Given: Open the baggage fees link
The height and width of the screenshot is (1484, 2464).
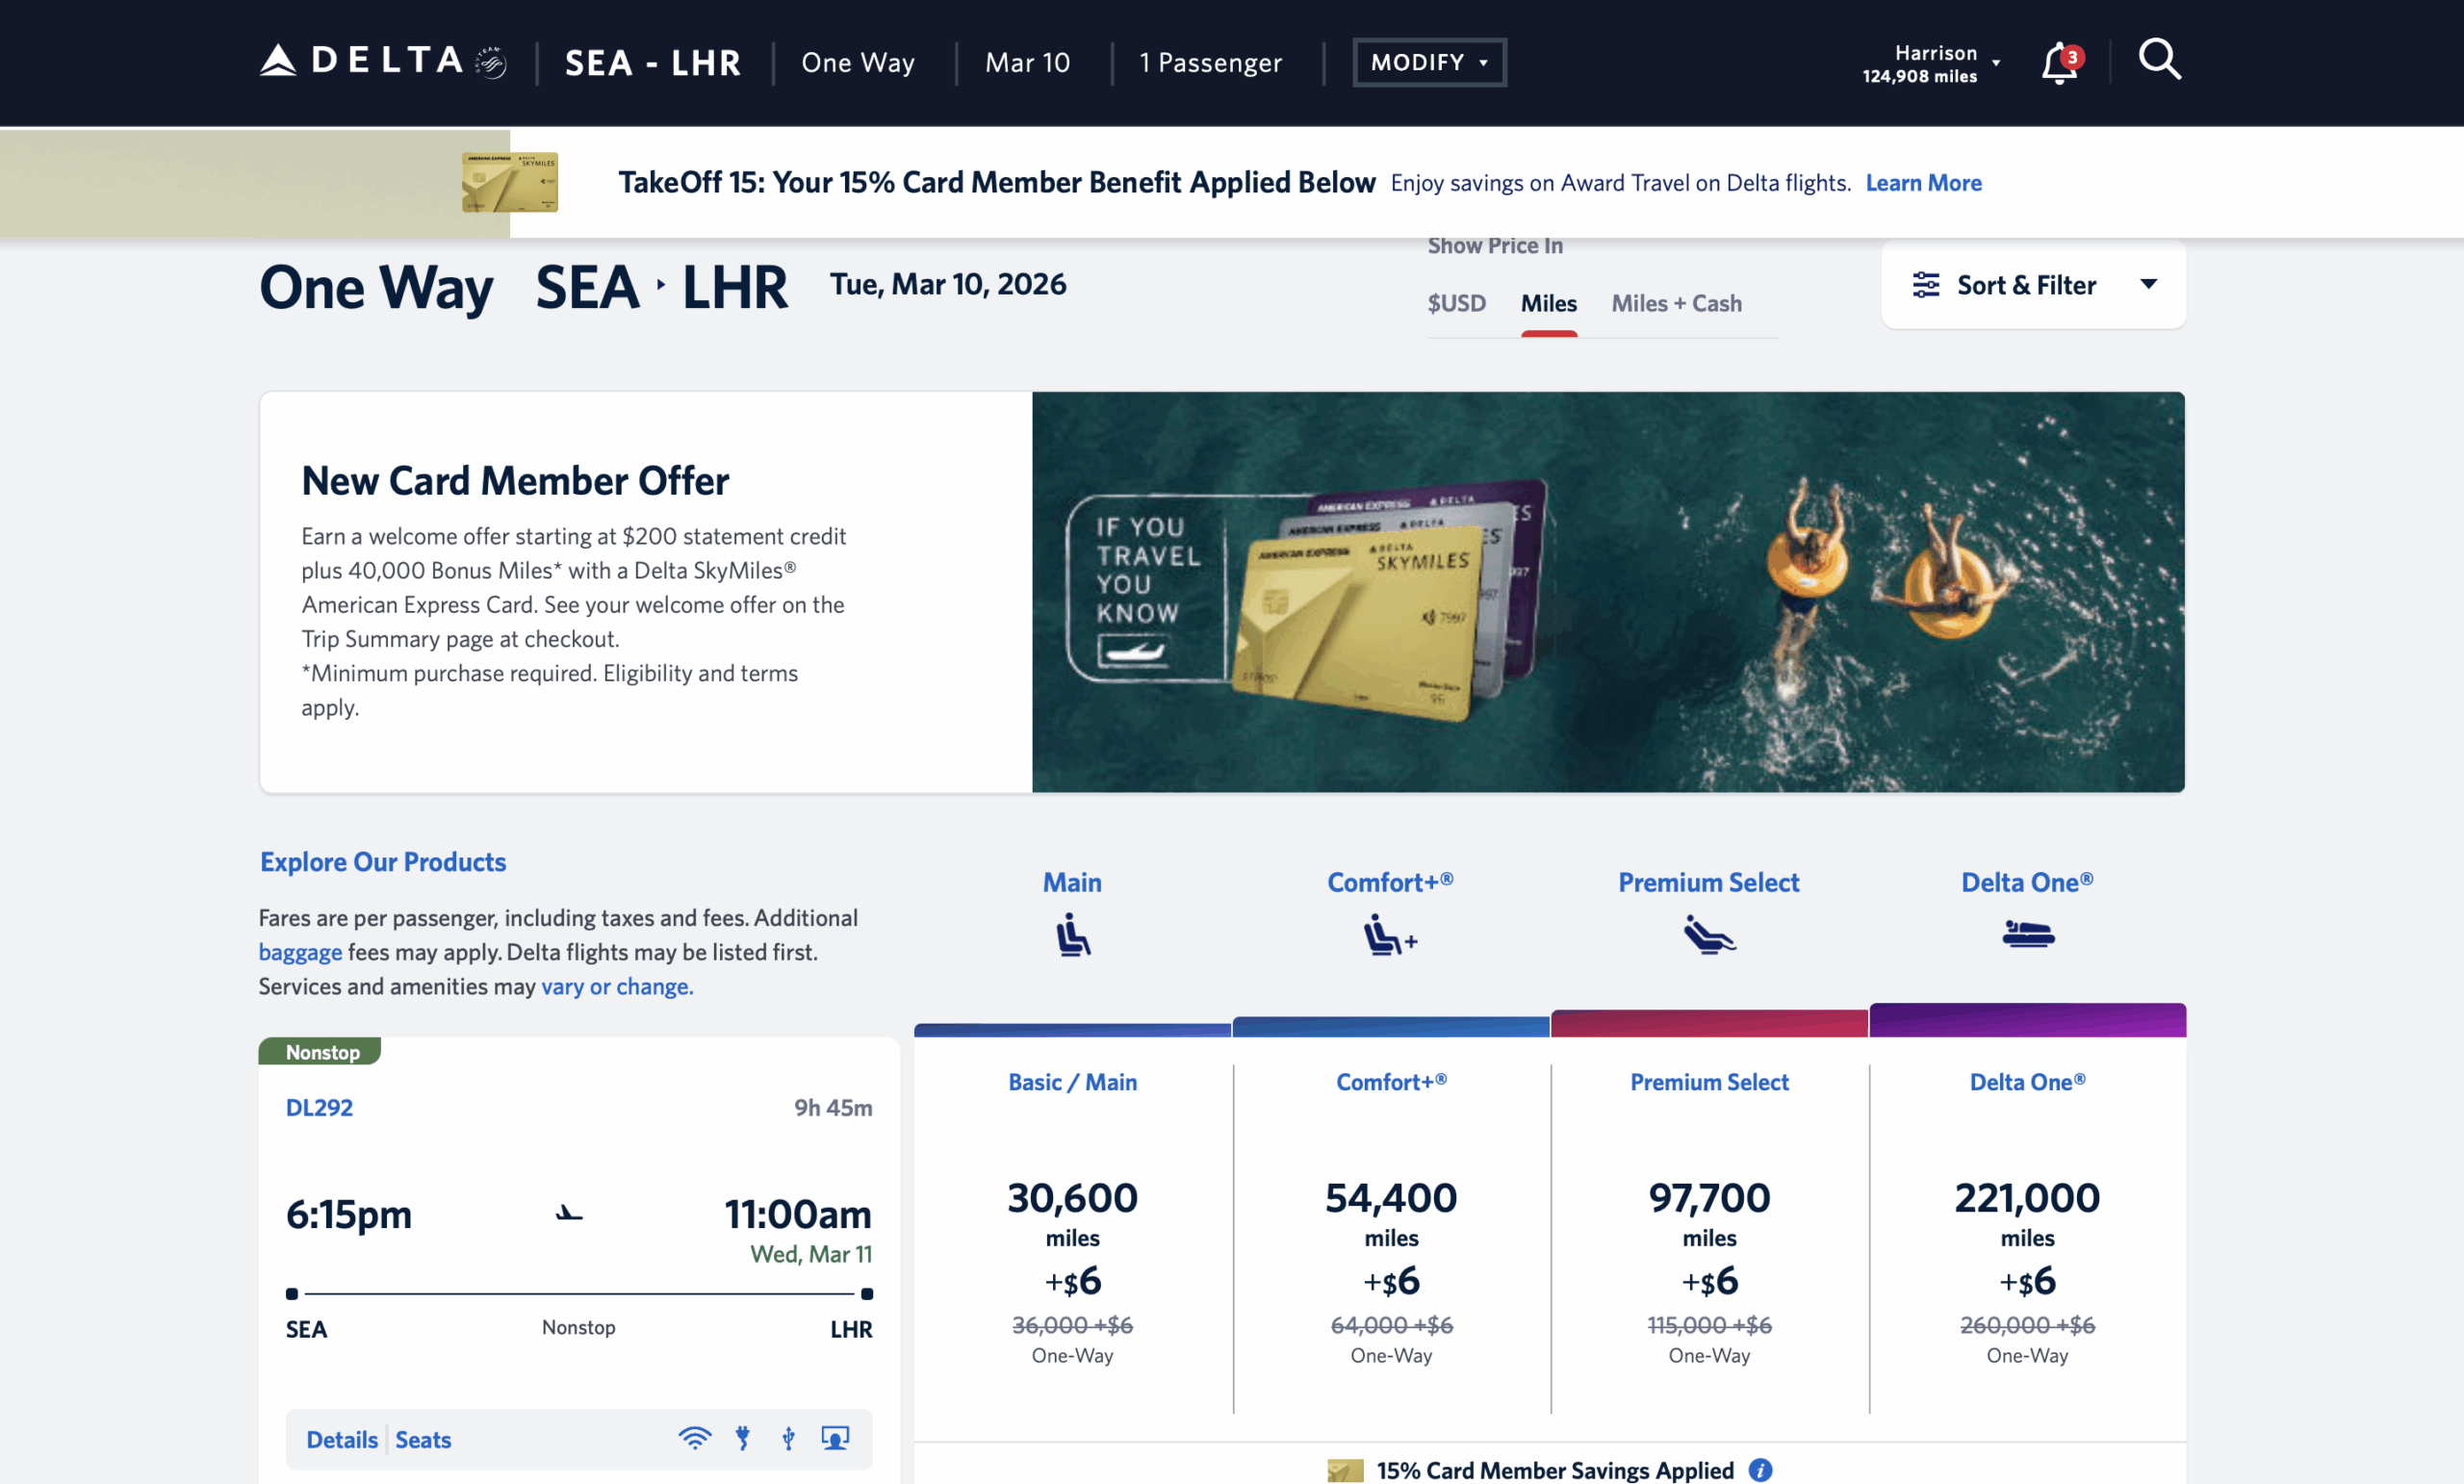Looking at the screenshot, I should point(300,952).
